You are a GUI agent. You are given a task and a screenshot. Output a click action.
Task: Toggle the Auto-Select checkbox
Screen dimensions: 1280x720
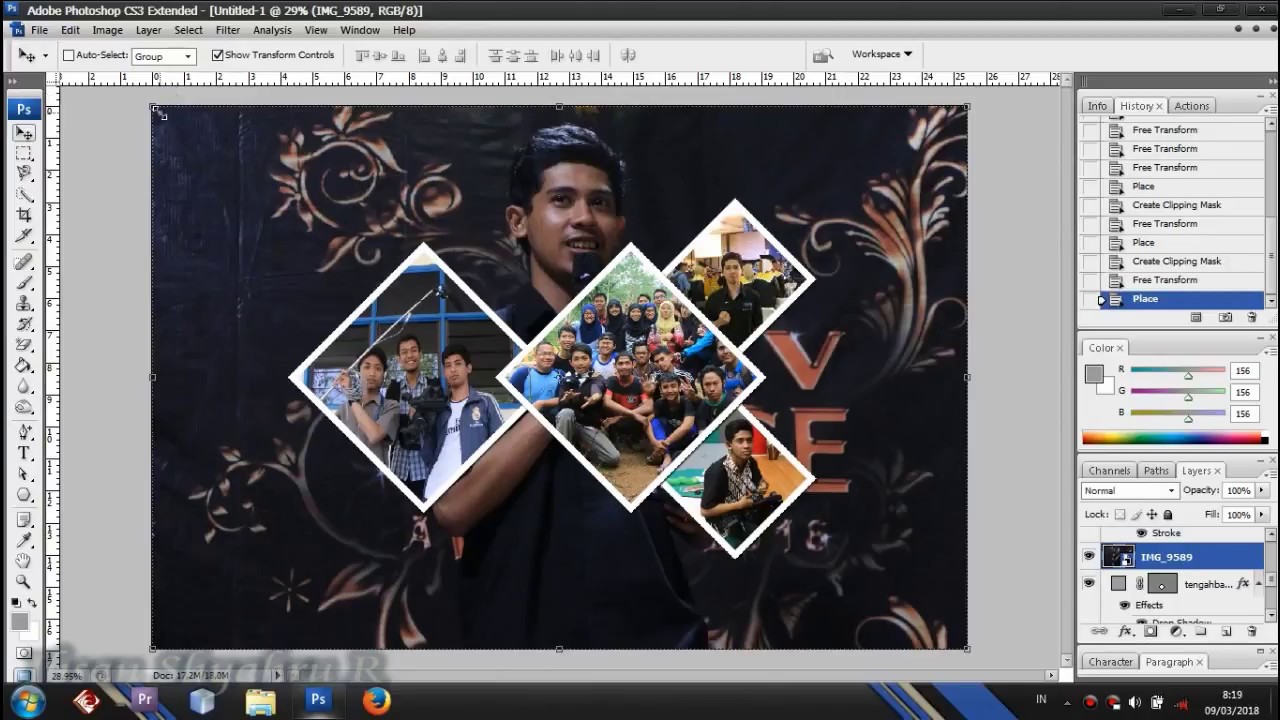[69, 55]
